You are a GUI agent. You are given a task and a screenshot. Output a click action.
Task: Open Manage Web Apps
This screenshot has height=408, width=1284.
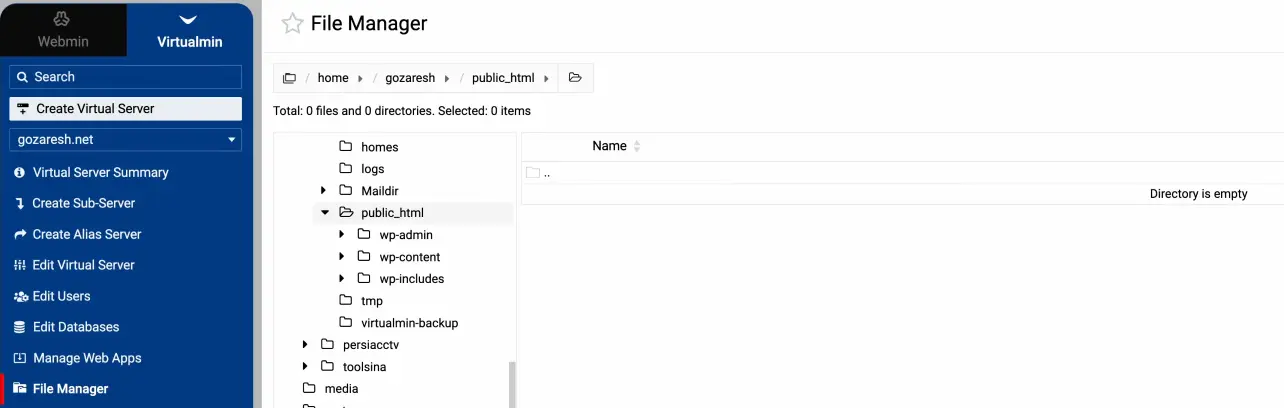tap(87, 358)
